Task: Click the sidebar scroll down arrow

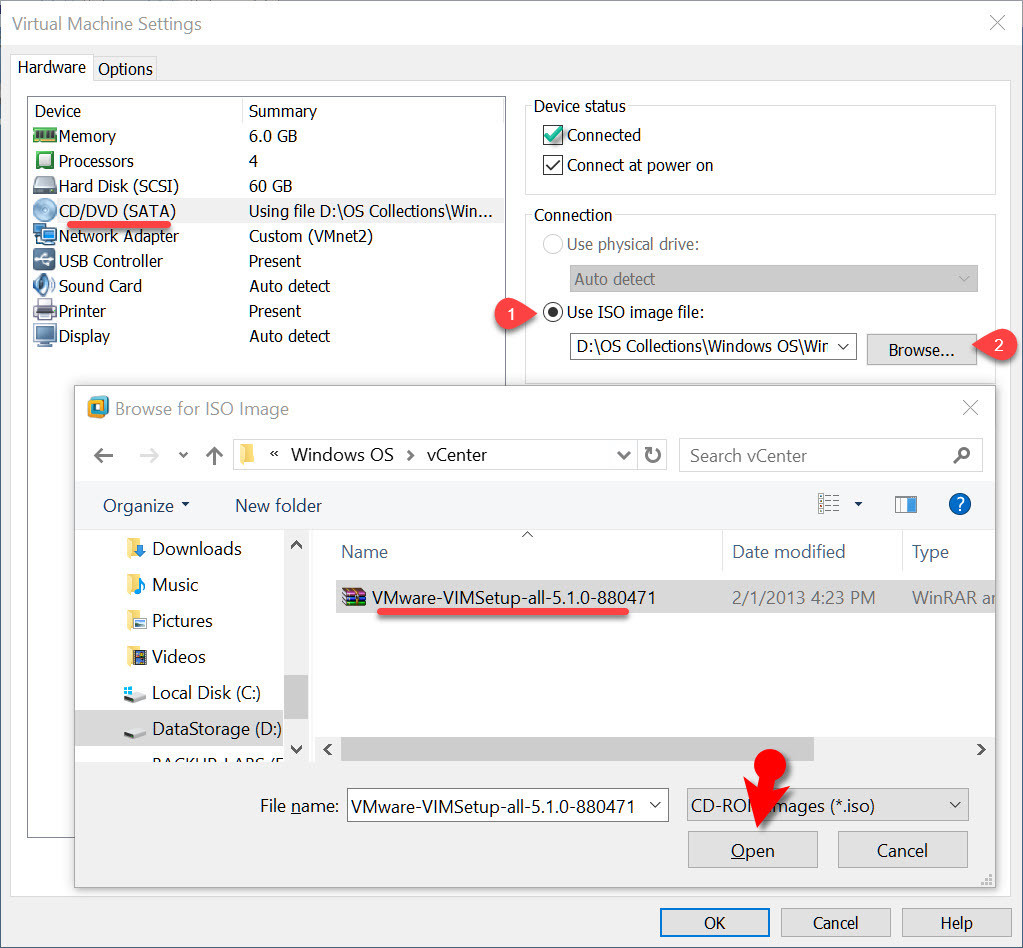Action: [296, 749]
